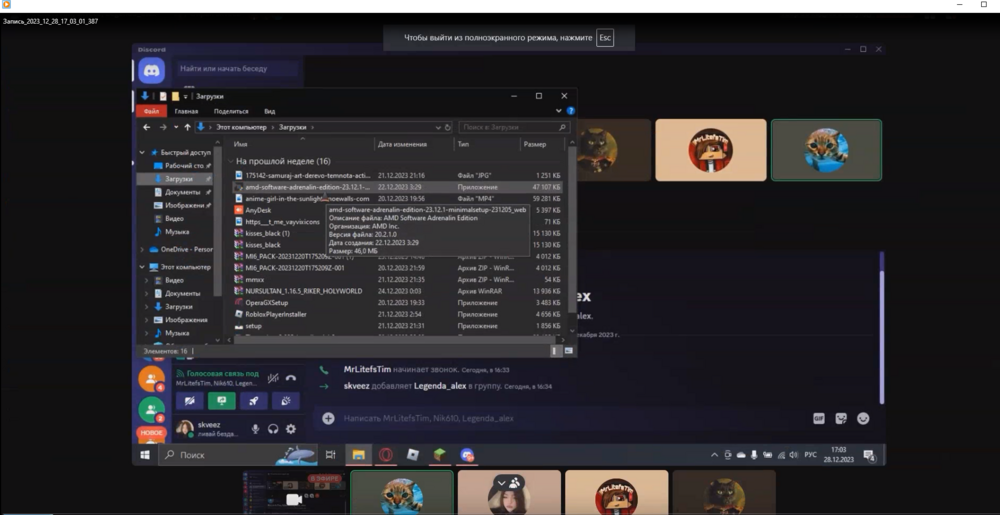This screenshot has height=515, width=1000.
Task: Toggle headphones deafen next to skveez
Action: [273, 429]
